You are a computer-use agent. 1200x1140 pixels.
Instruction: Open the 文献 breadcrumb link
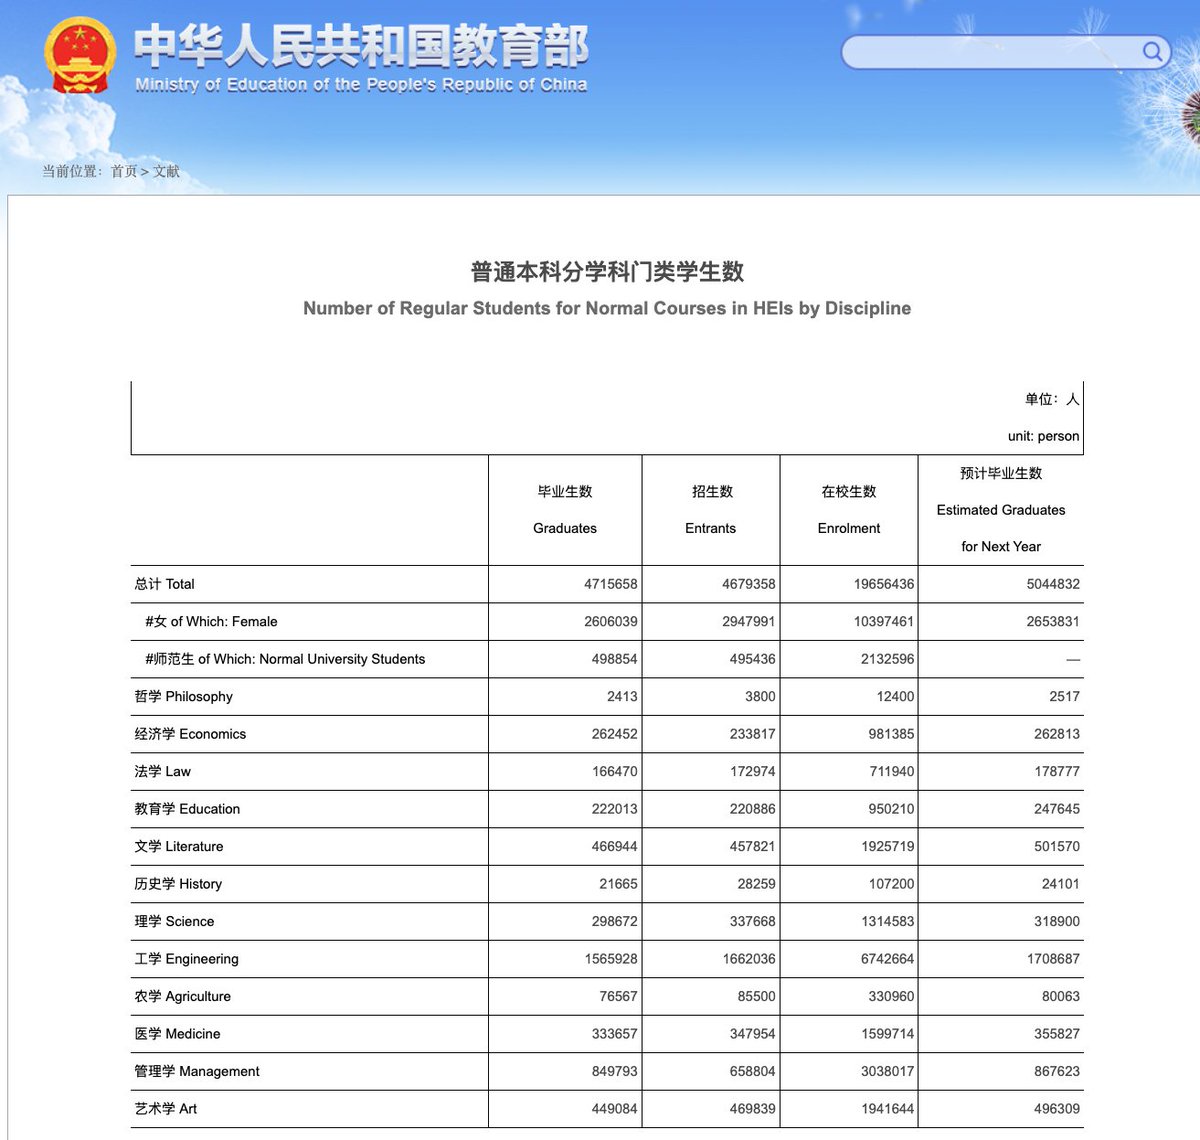pos(166,172)
